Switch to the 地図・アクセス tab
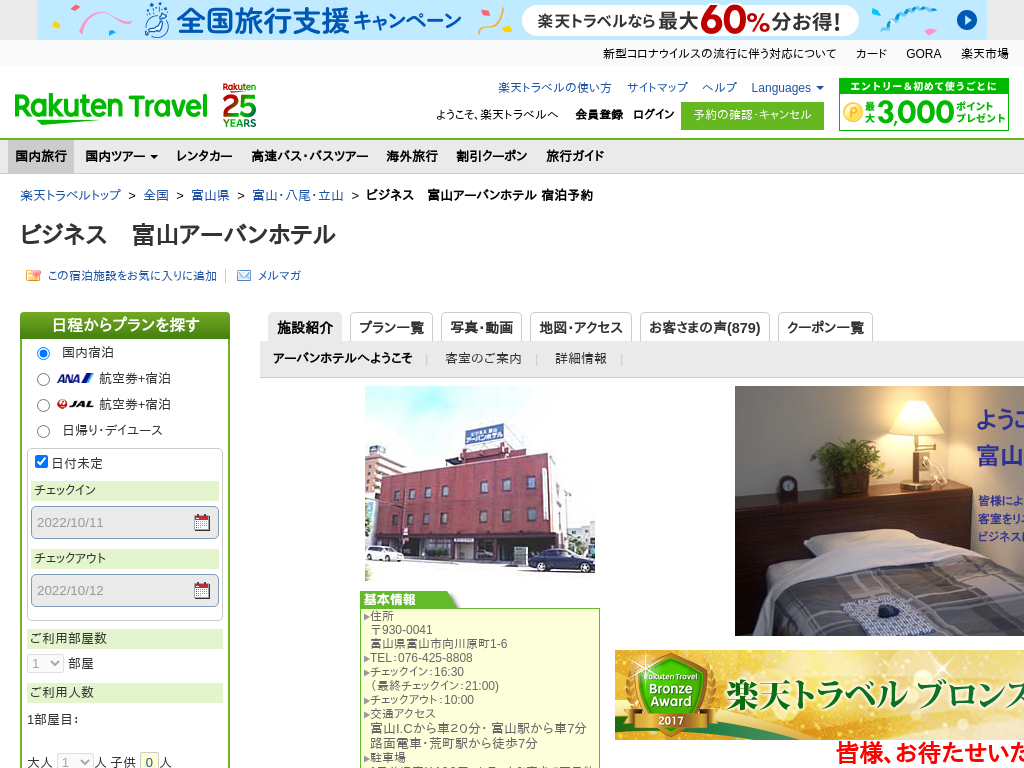1024x768 pixels. [x=581, y=327]
